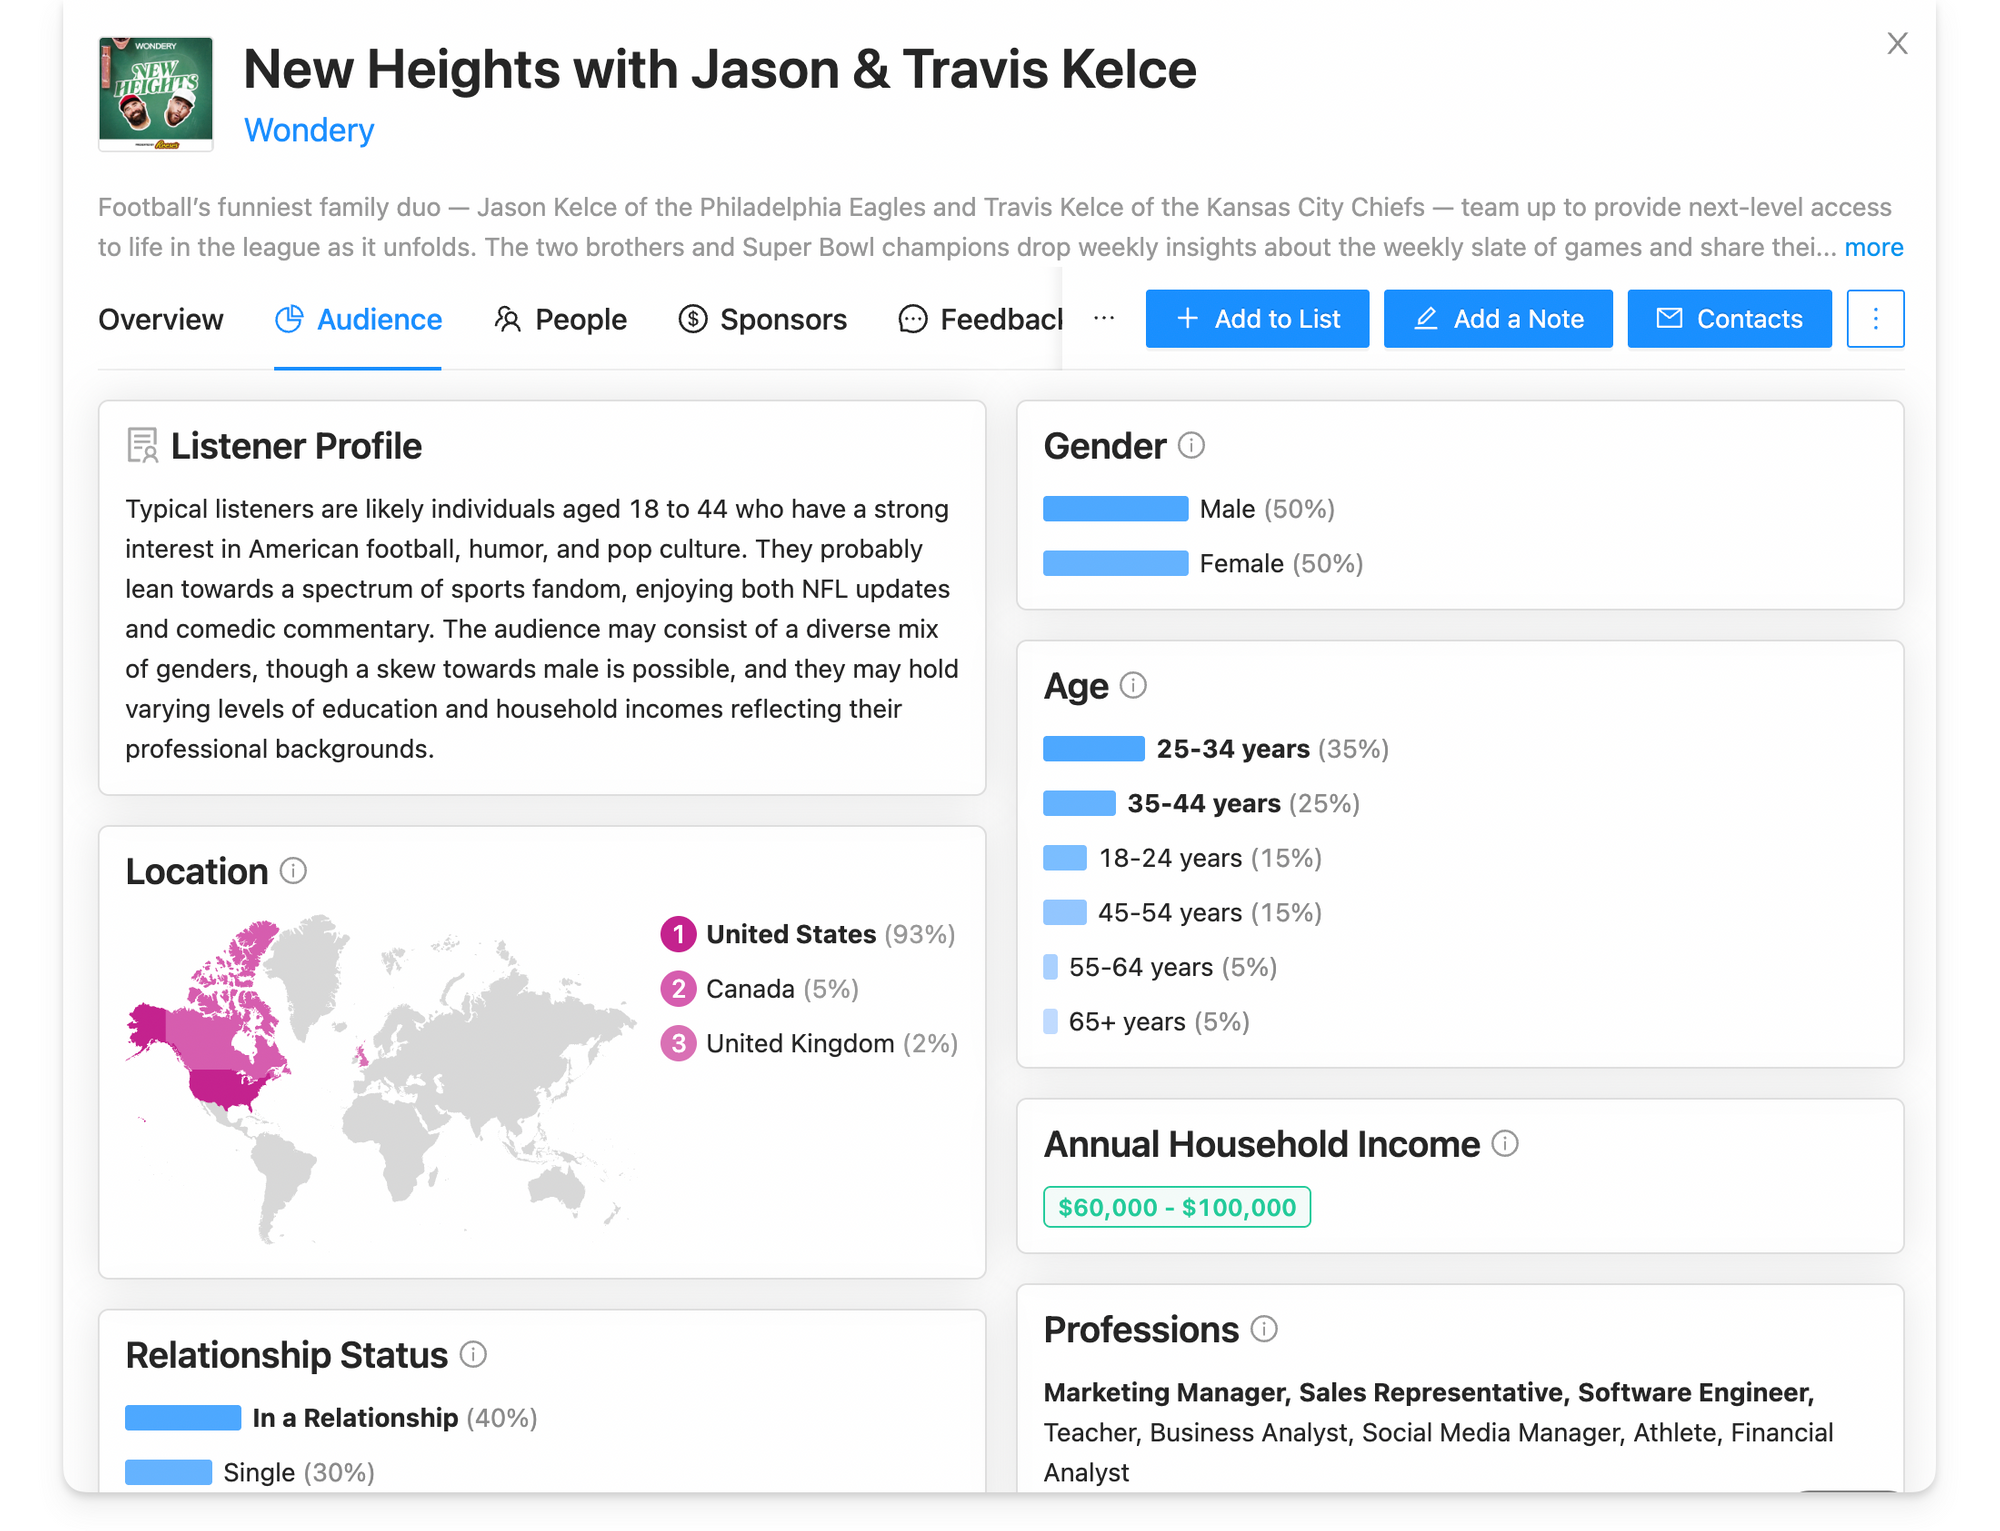Open the Feedback tab
This screenshot has height=1531, width=2000.
[980, 319]
